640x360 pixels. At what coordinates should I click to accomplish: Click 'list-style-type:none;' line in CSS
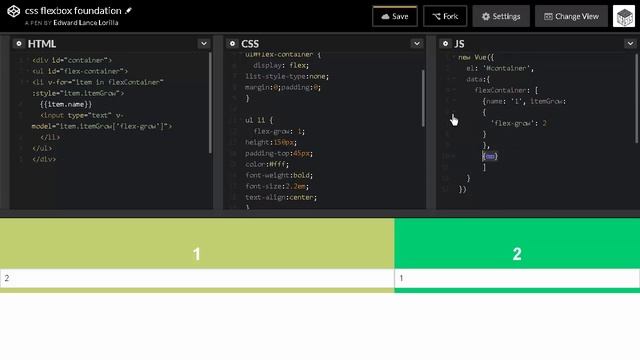287,76
